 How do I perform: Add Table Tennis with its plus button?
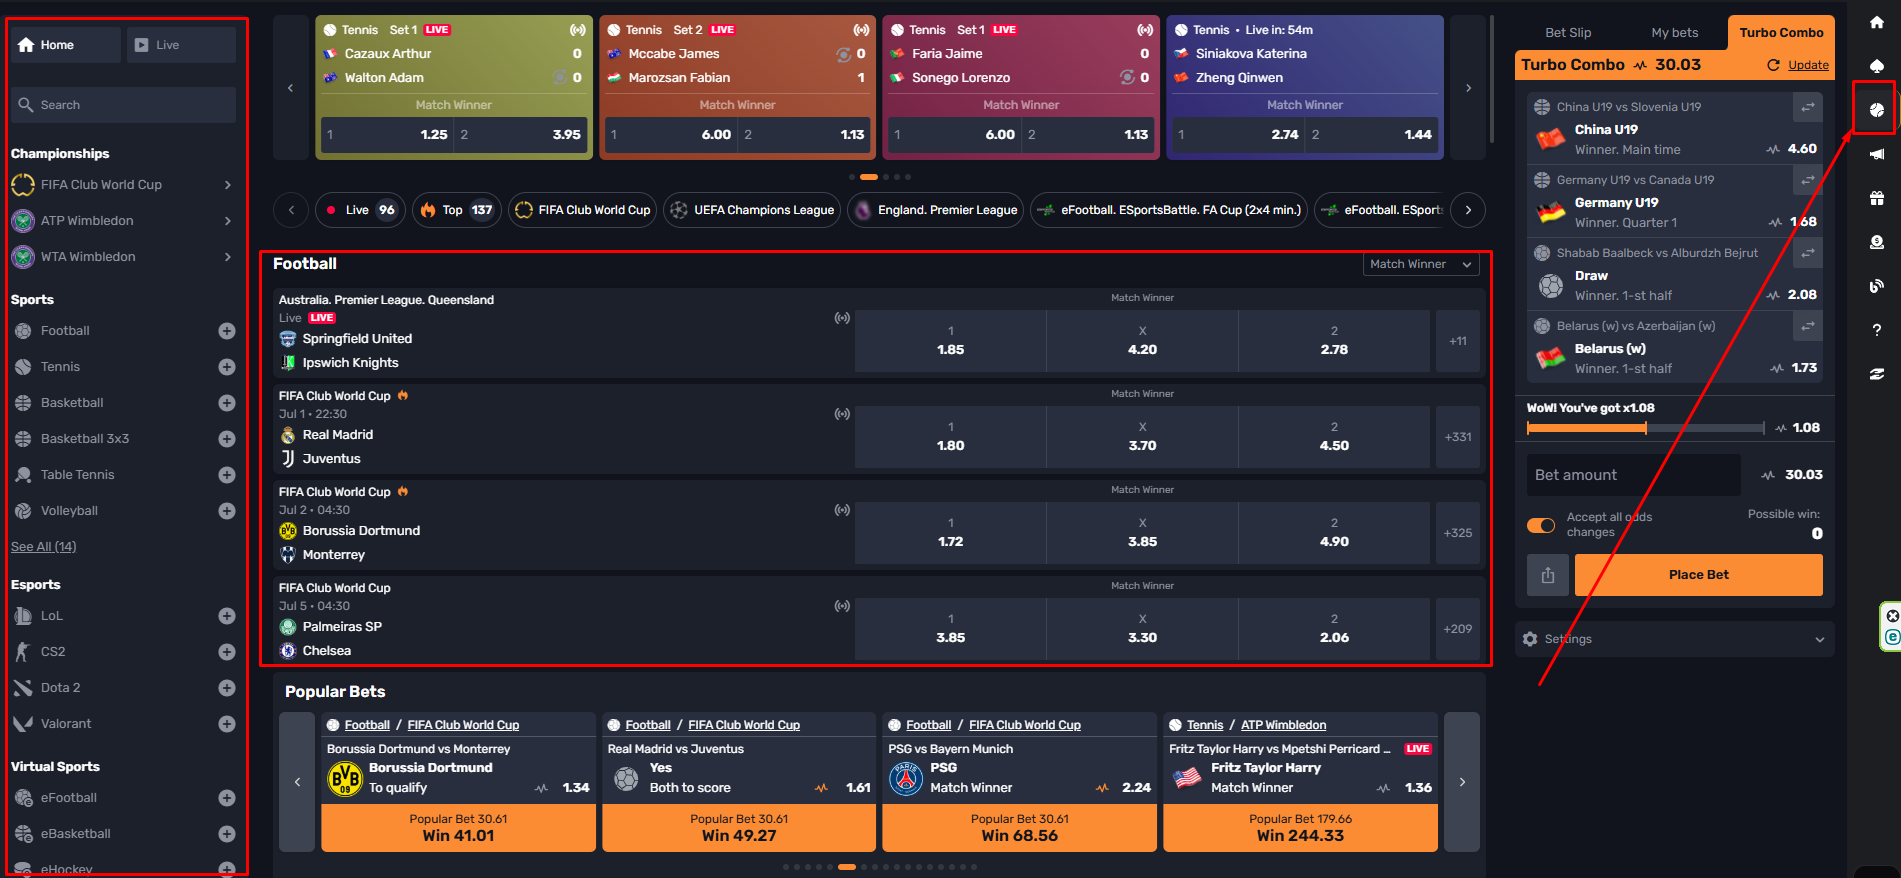click(x=227, y=475)
